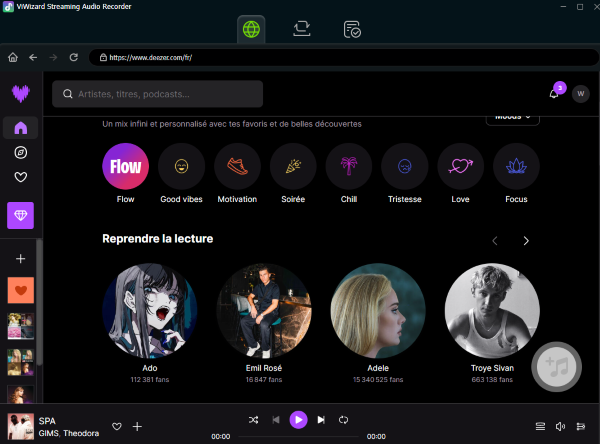
Task: Navigate forward with the forward arrow
Action: coord(53,57)
